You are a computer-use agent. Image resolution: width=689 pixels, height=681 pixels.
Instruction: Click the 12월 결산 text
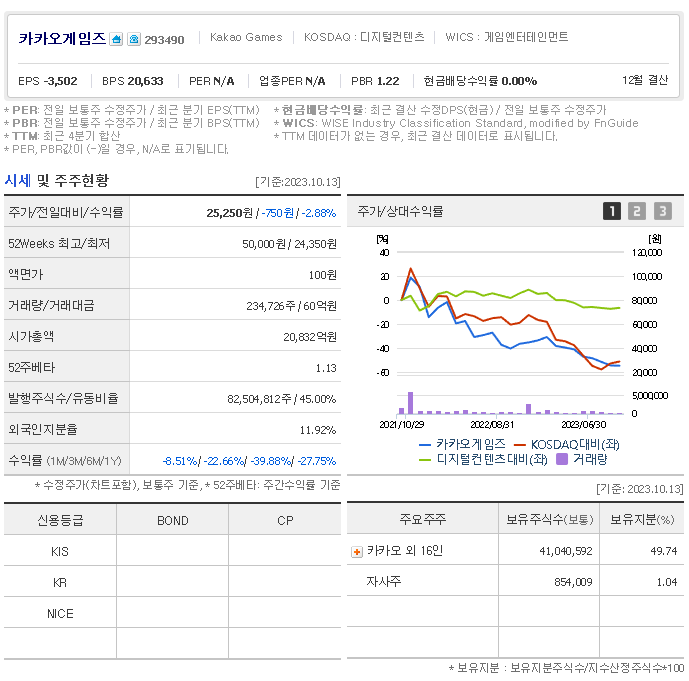pyautogui.click(x=645, y=80)
